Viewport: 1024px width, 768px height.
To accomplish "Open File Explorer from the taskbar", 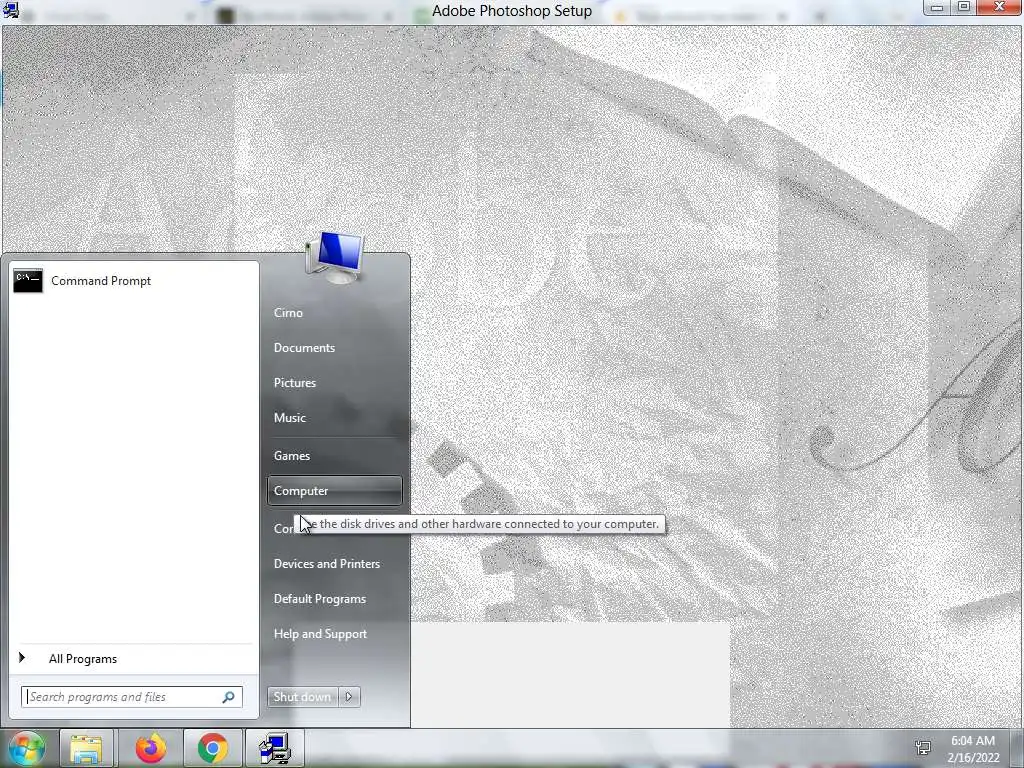I will pyautogui.click(x=87, y=748).
